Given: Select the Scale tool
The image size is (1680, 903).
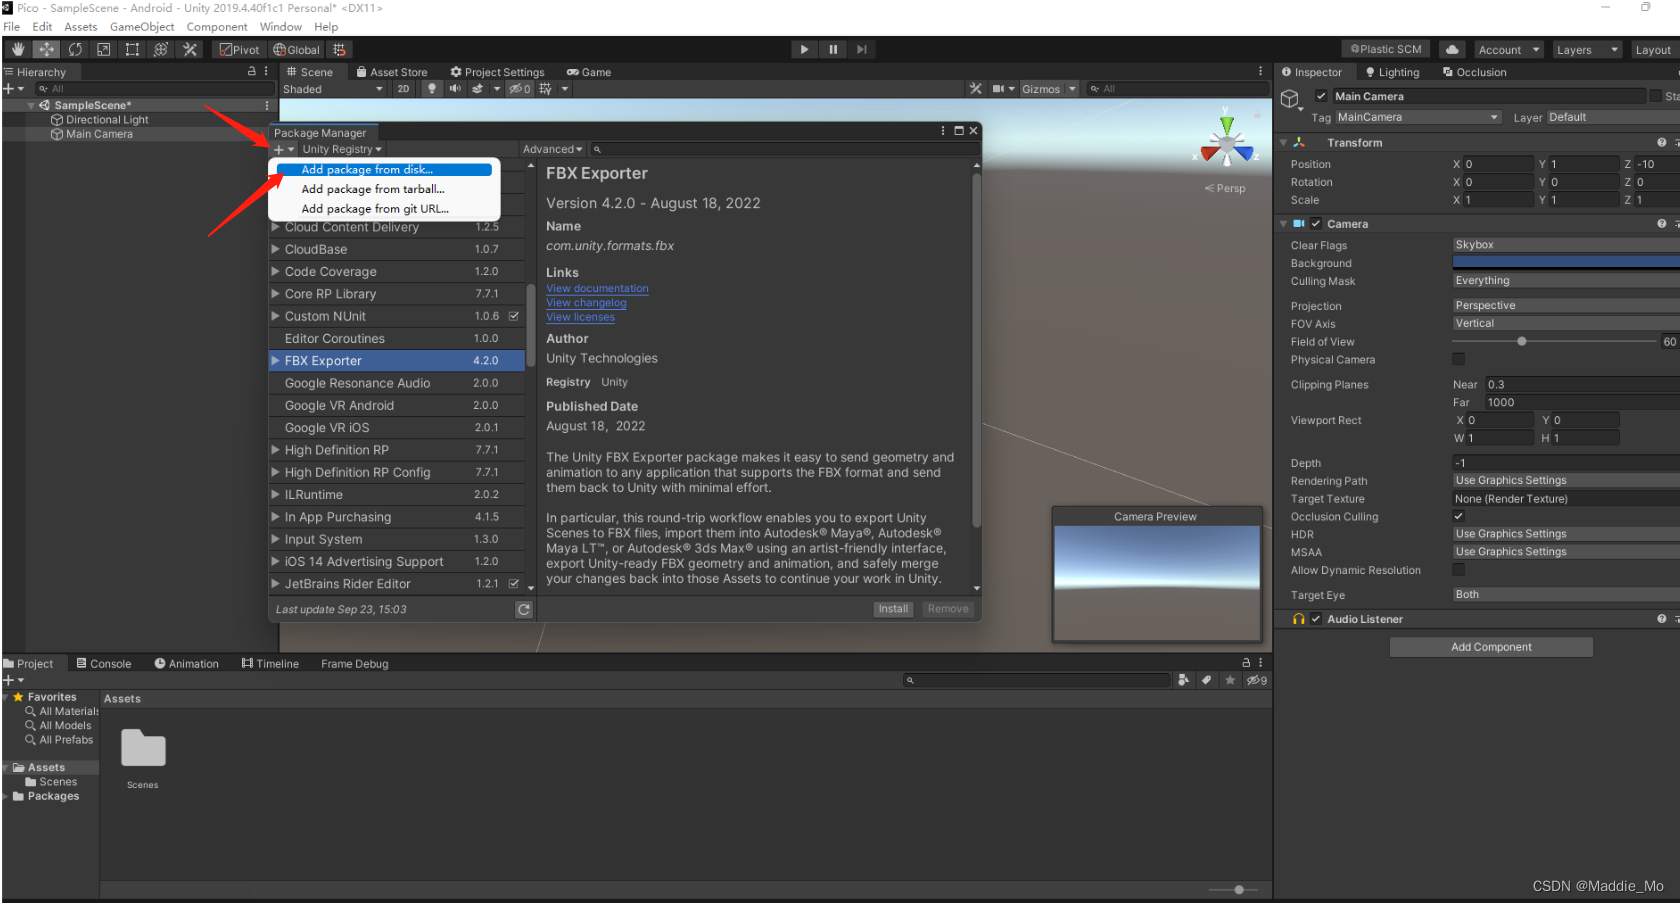Looking at the screenshot, I should pyautogui.click(x=103, y=49).
